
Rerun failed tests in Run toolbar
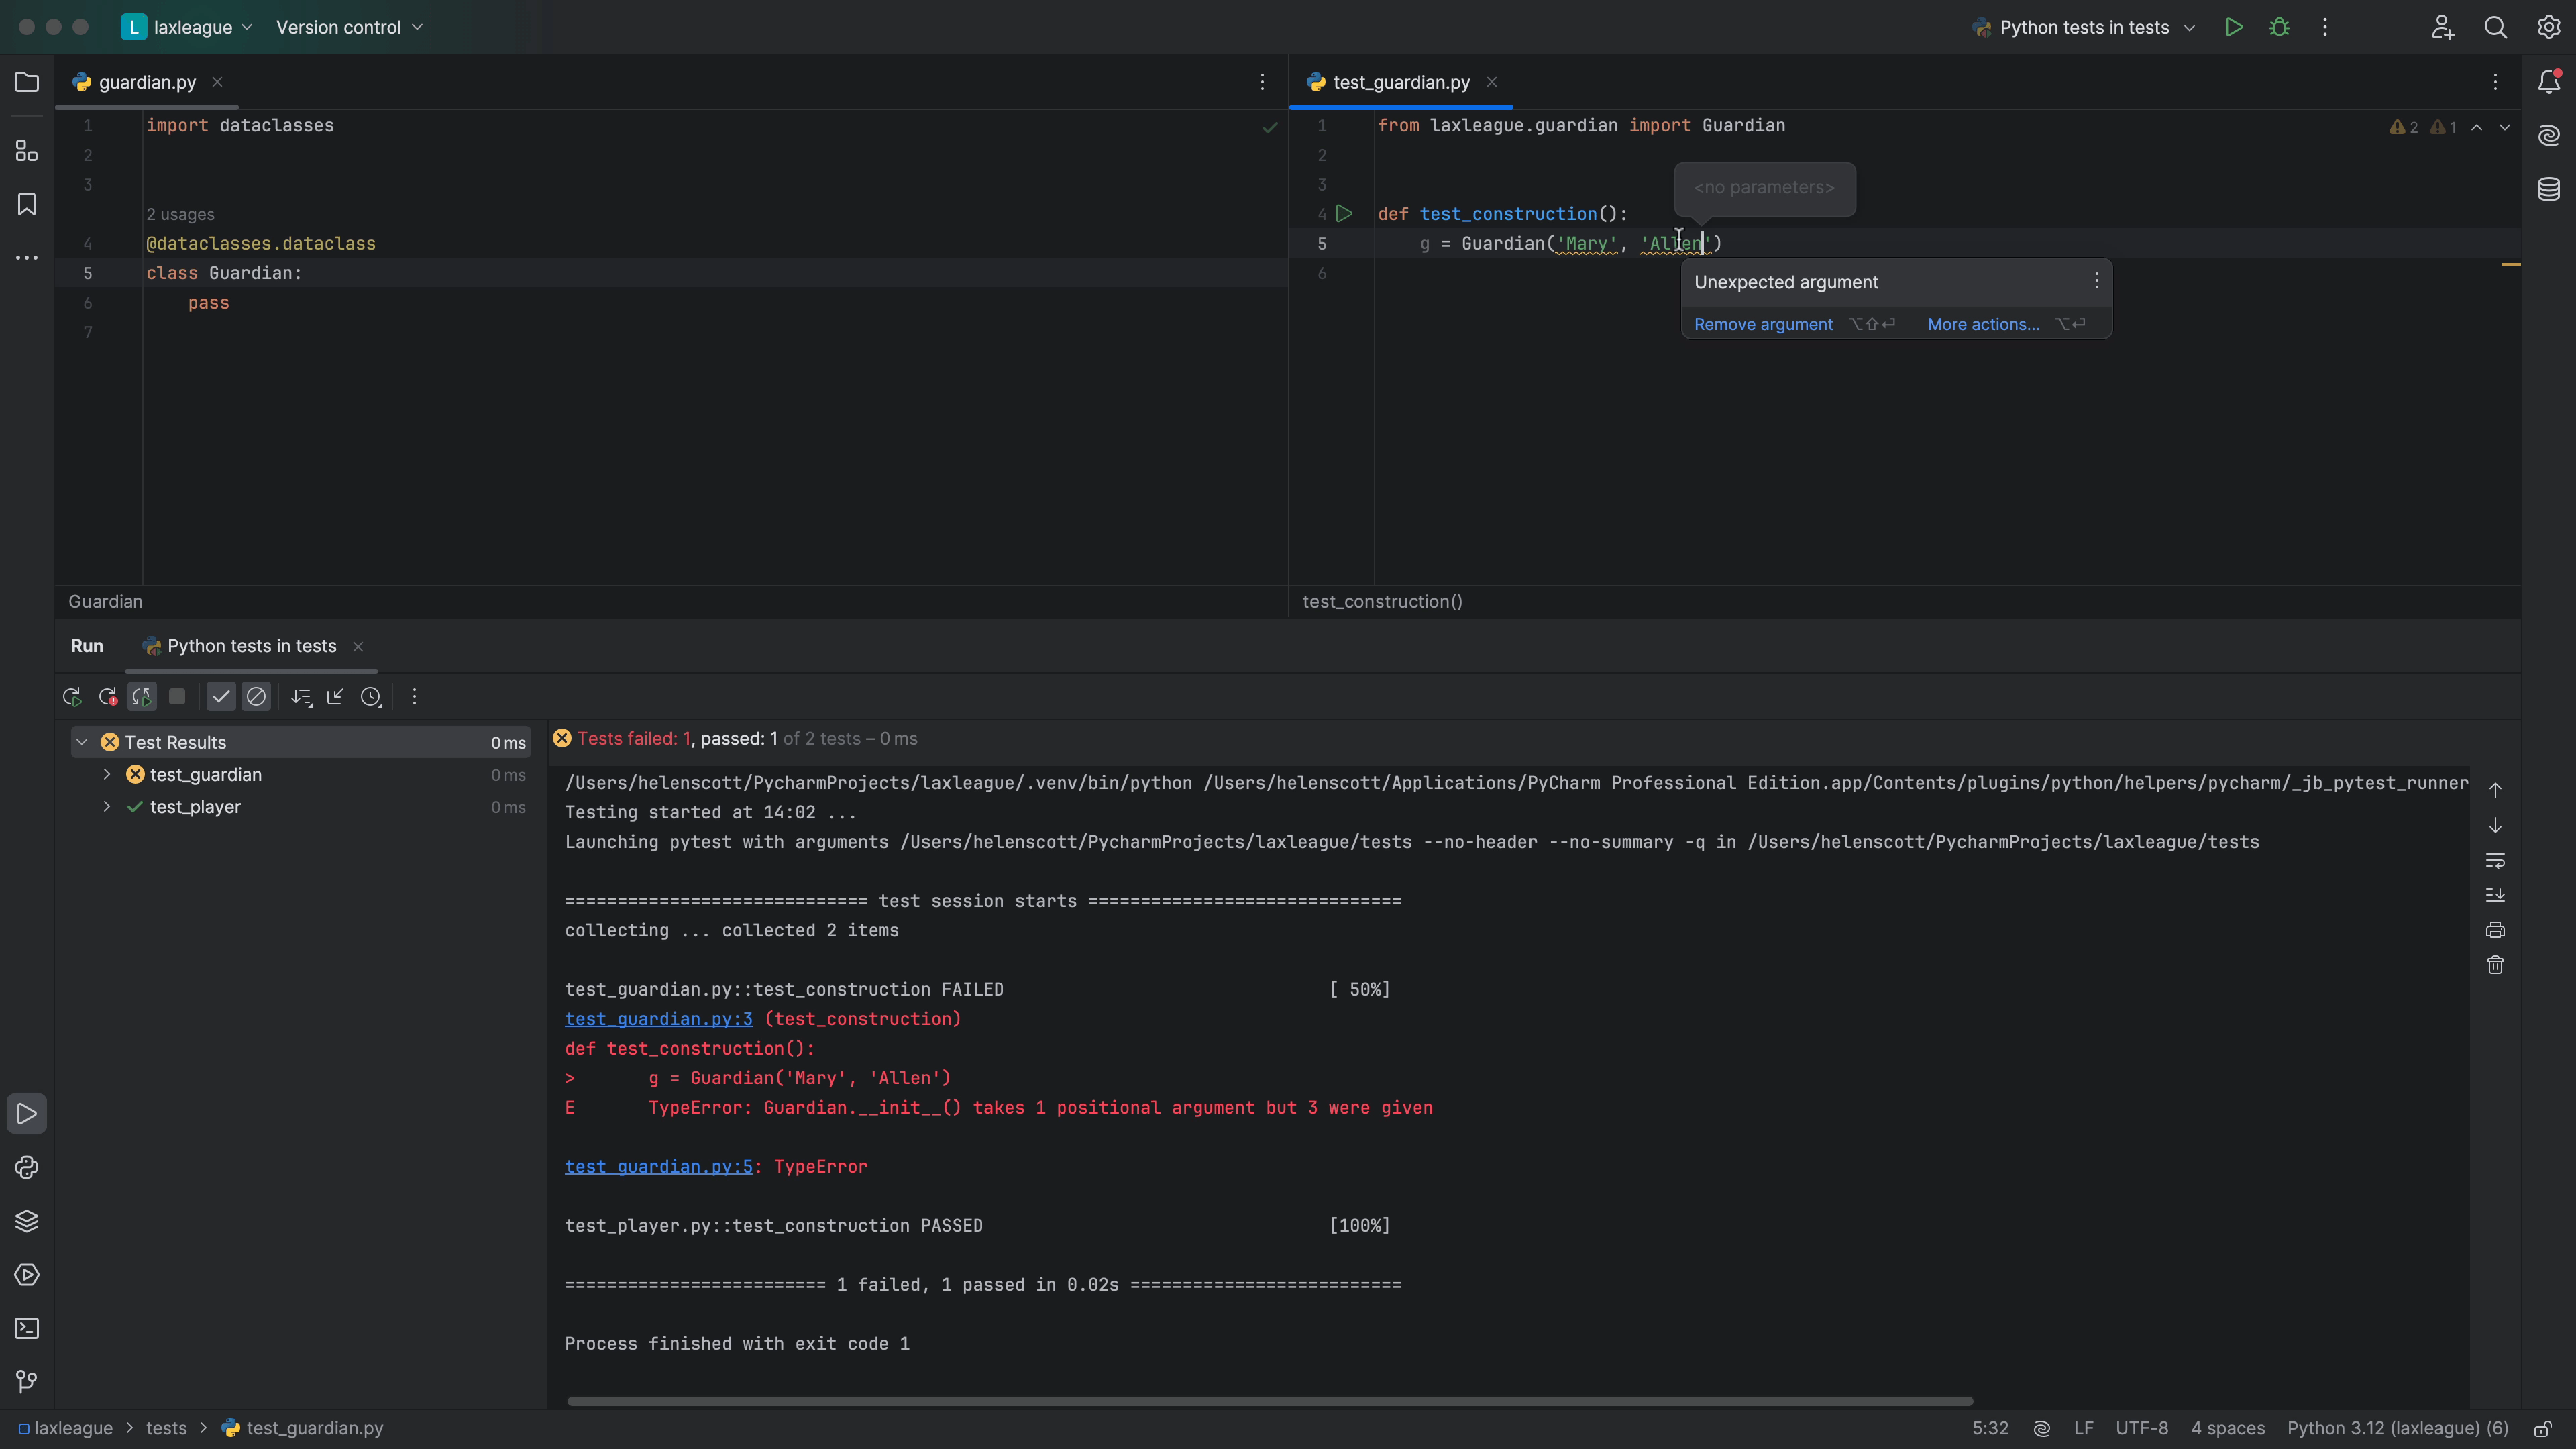(108, 697)
